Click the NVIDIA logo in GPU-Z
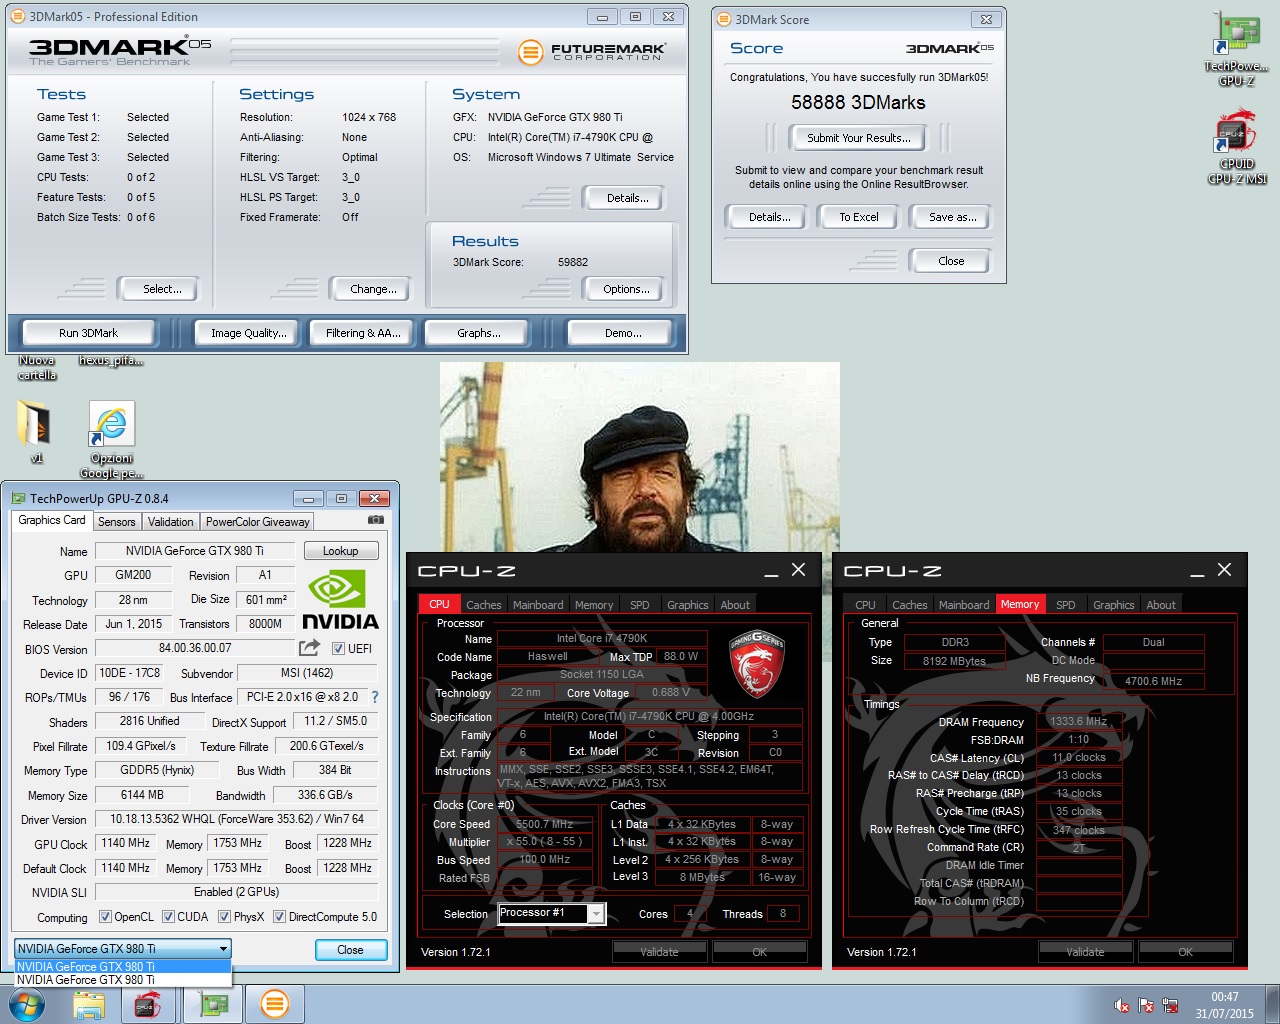 (x=340, y=599)
